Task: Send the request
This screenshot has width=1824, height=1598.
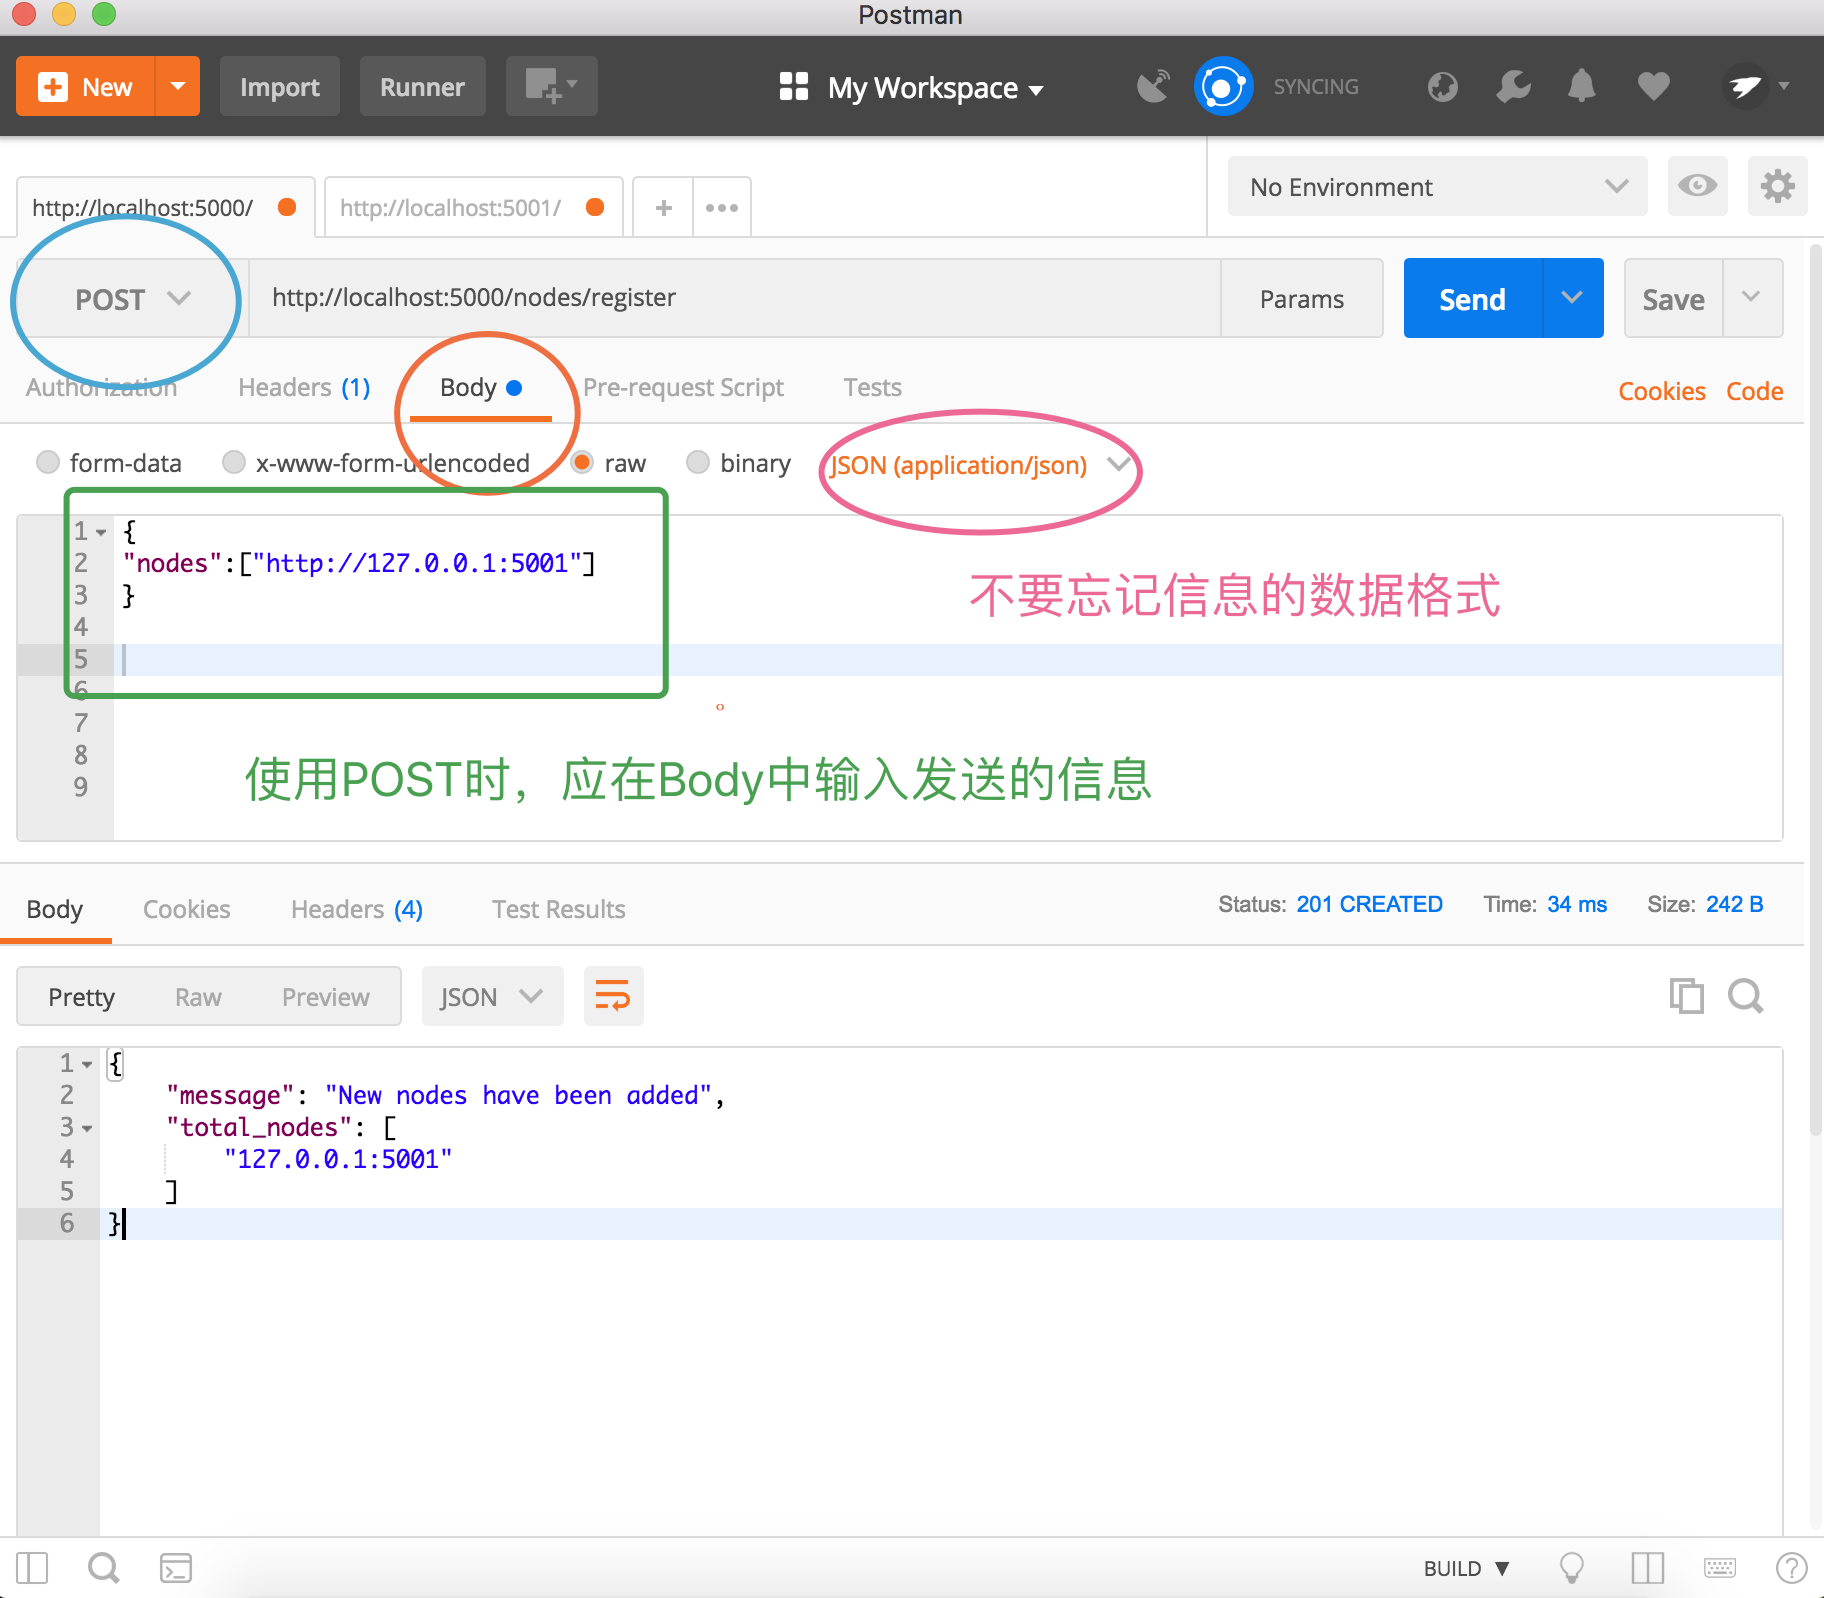Action: coord(1473,298)
